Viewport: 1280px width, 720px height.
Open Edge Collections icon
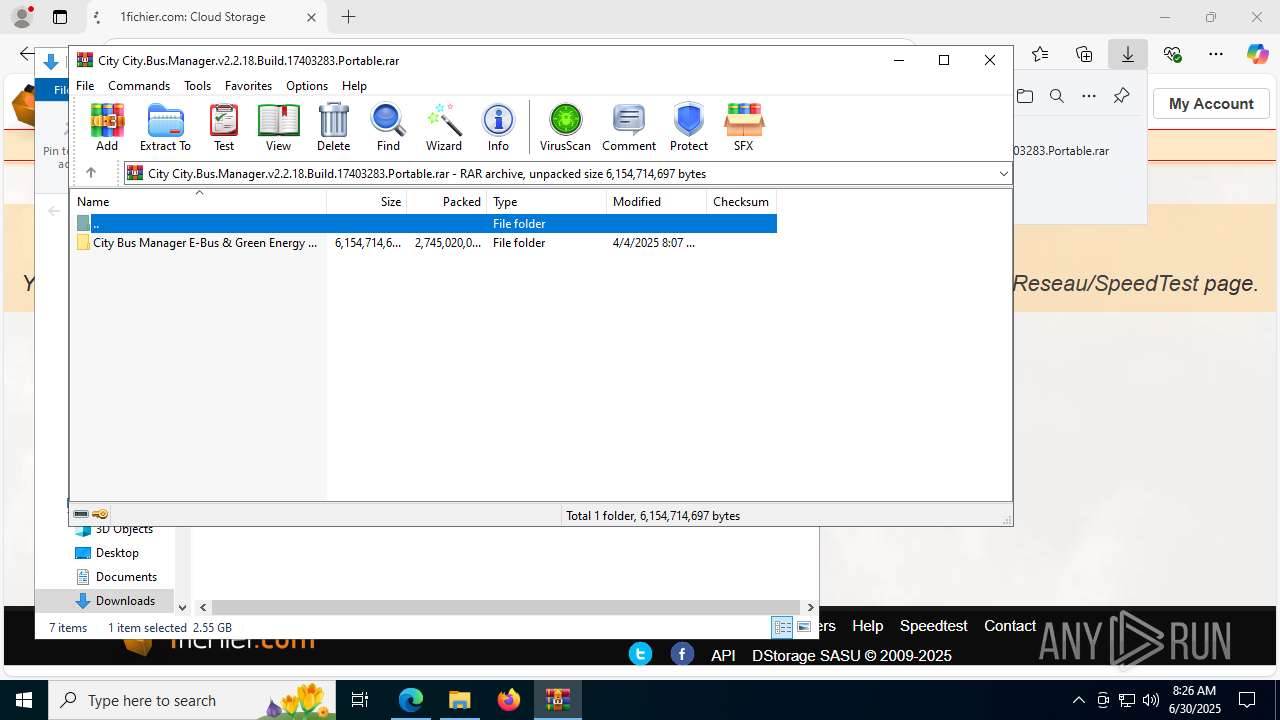1084,54
